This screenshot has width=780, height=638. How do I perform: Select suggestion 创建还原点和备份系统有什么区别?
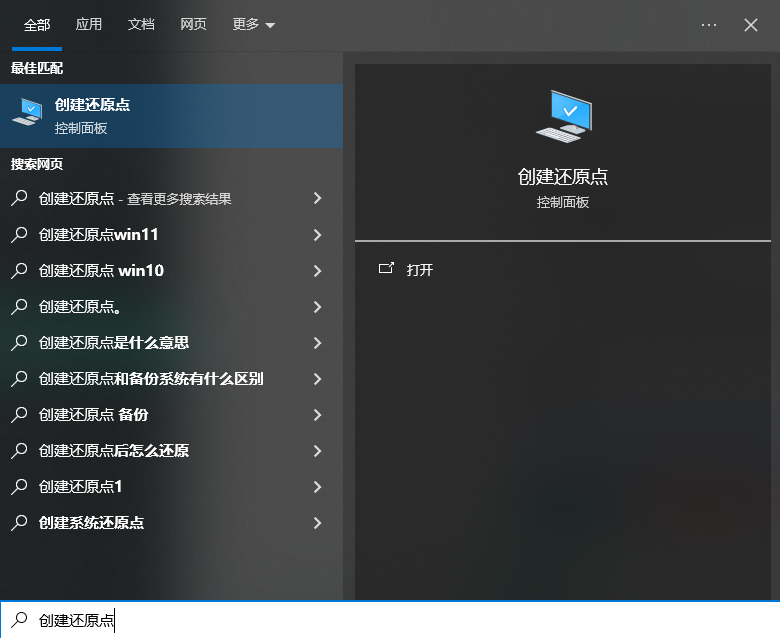tap(171, 379)
